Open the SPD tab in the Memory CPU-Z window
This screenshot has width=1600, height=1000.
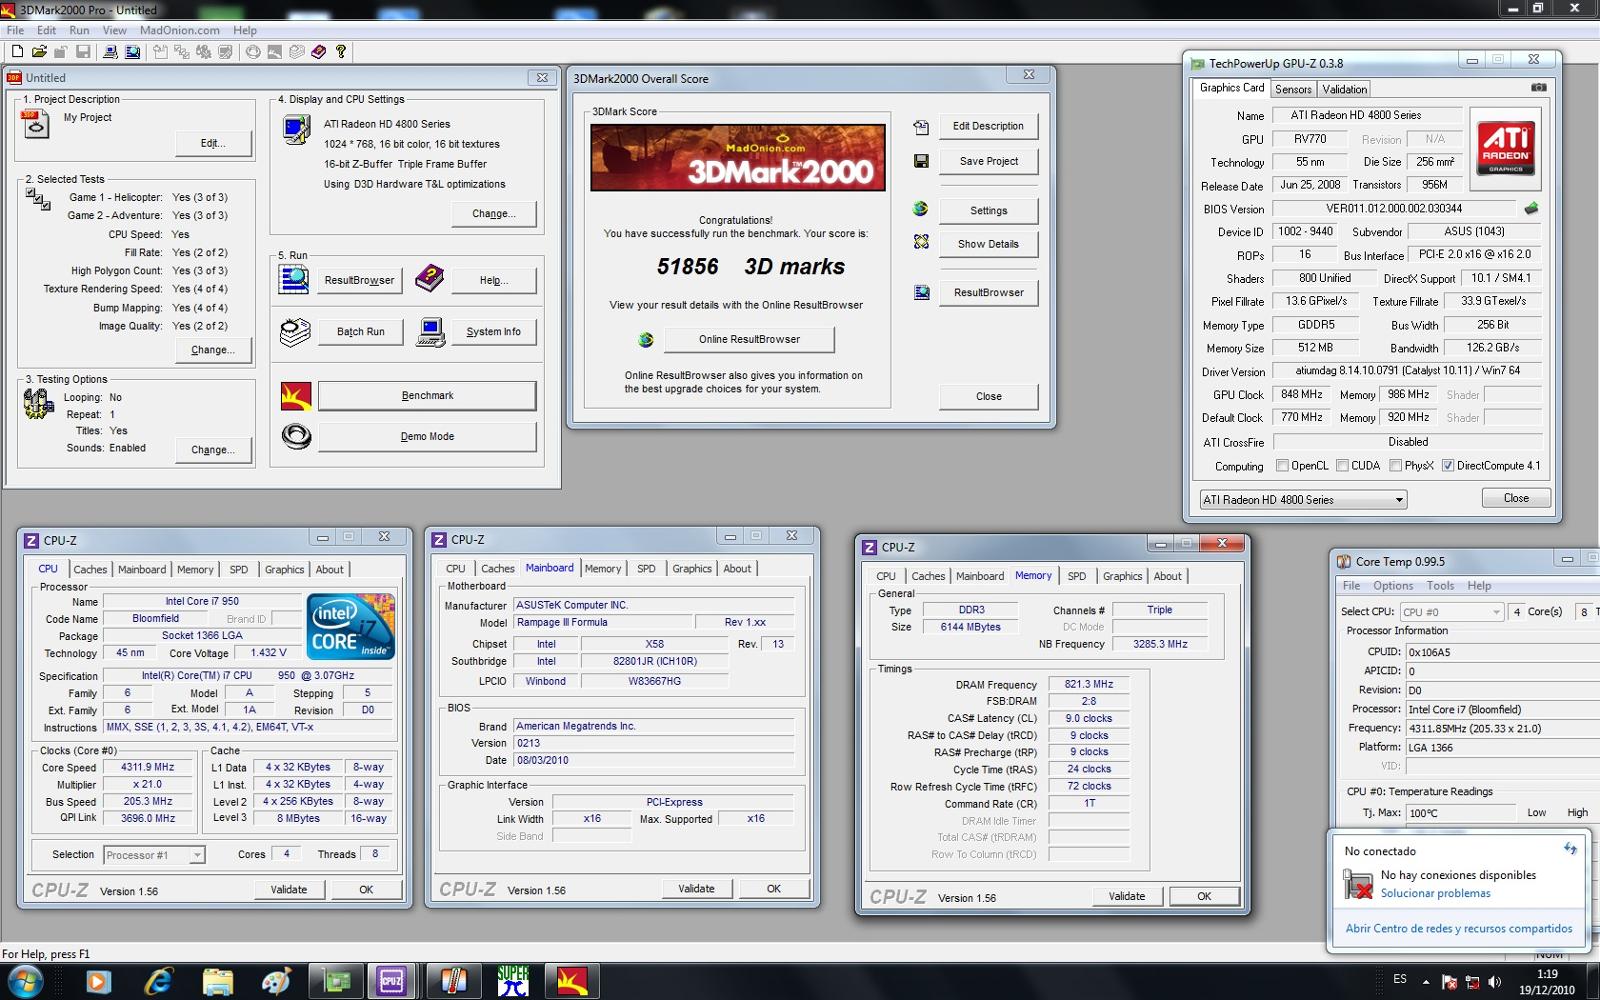(1076, 576)
